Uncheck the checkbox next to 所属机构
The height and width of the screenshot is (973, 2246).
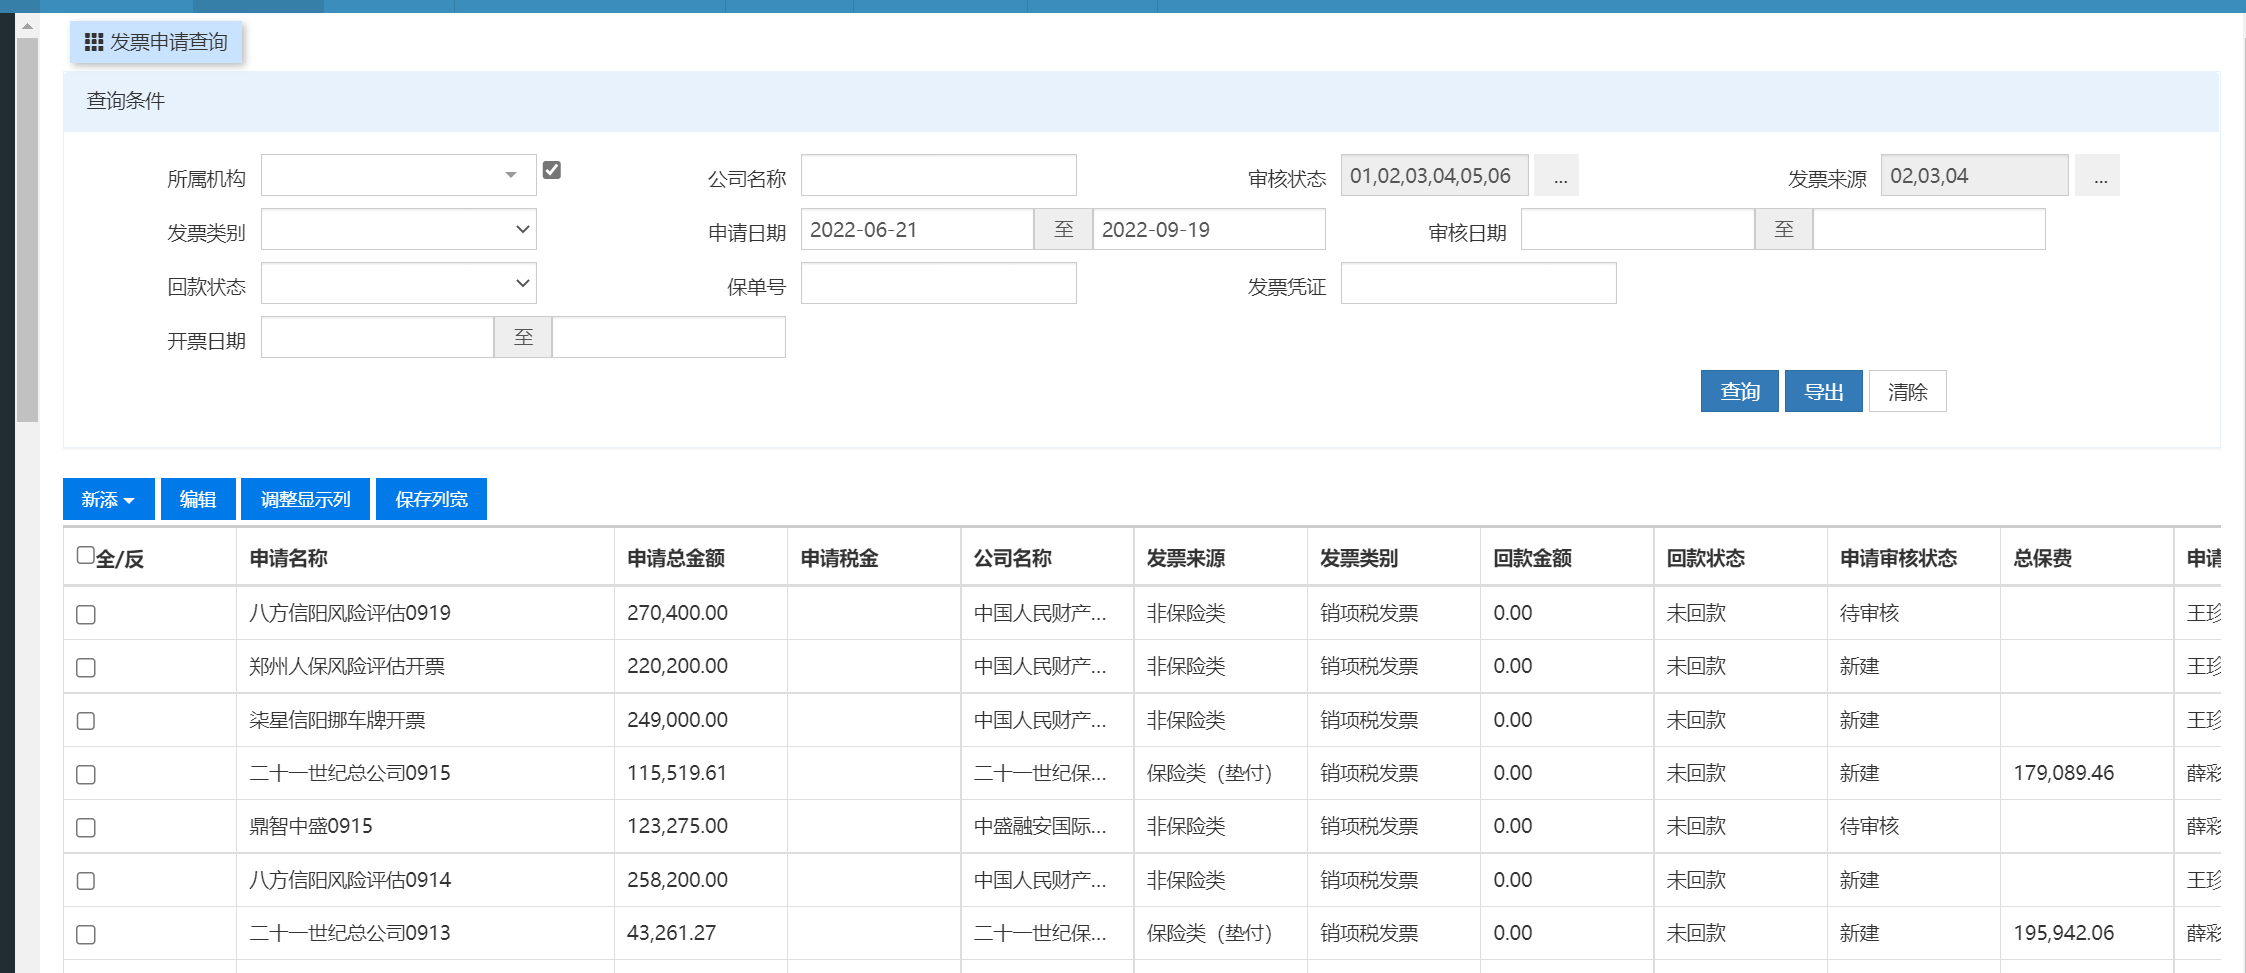(x=551, y=170)
